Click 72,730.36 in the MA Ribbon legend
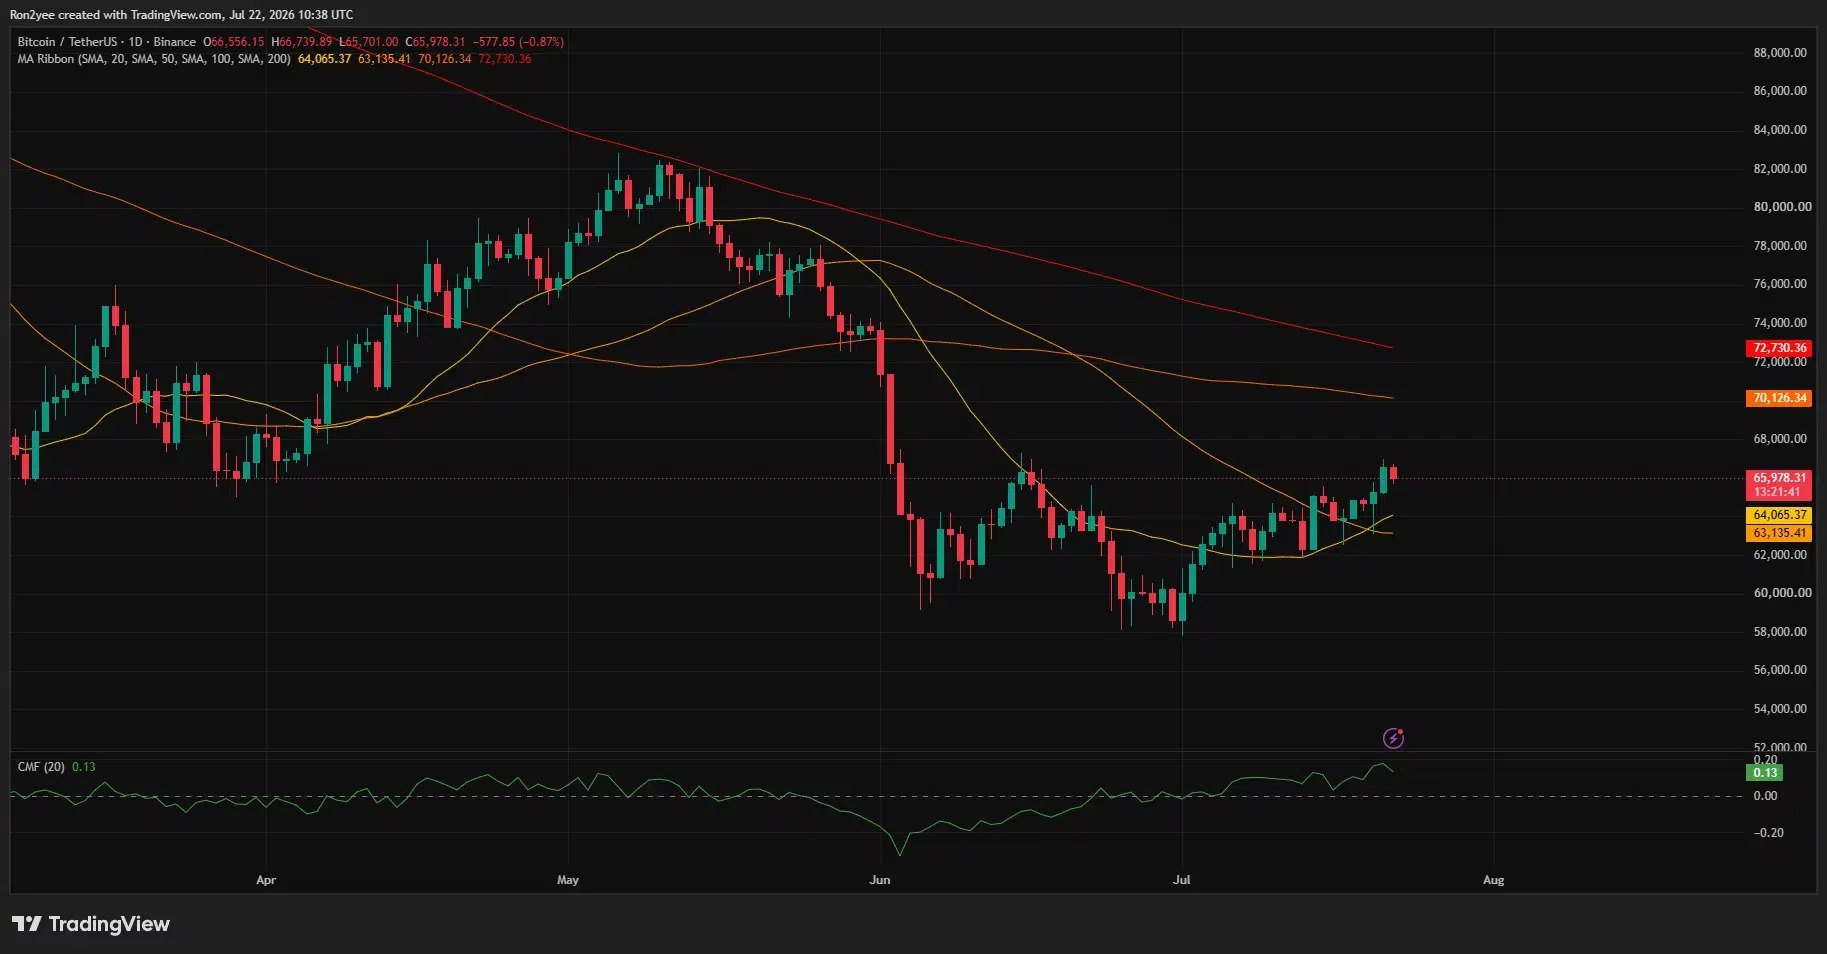 [505, 59]
